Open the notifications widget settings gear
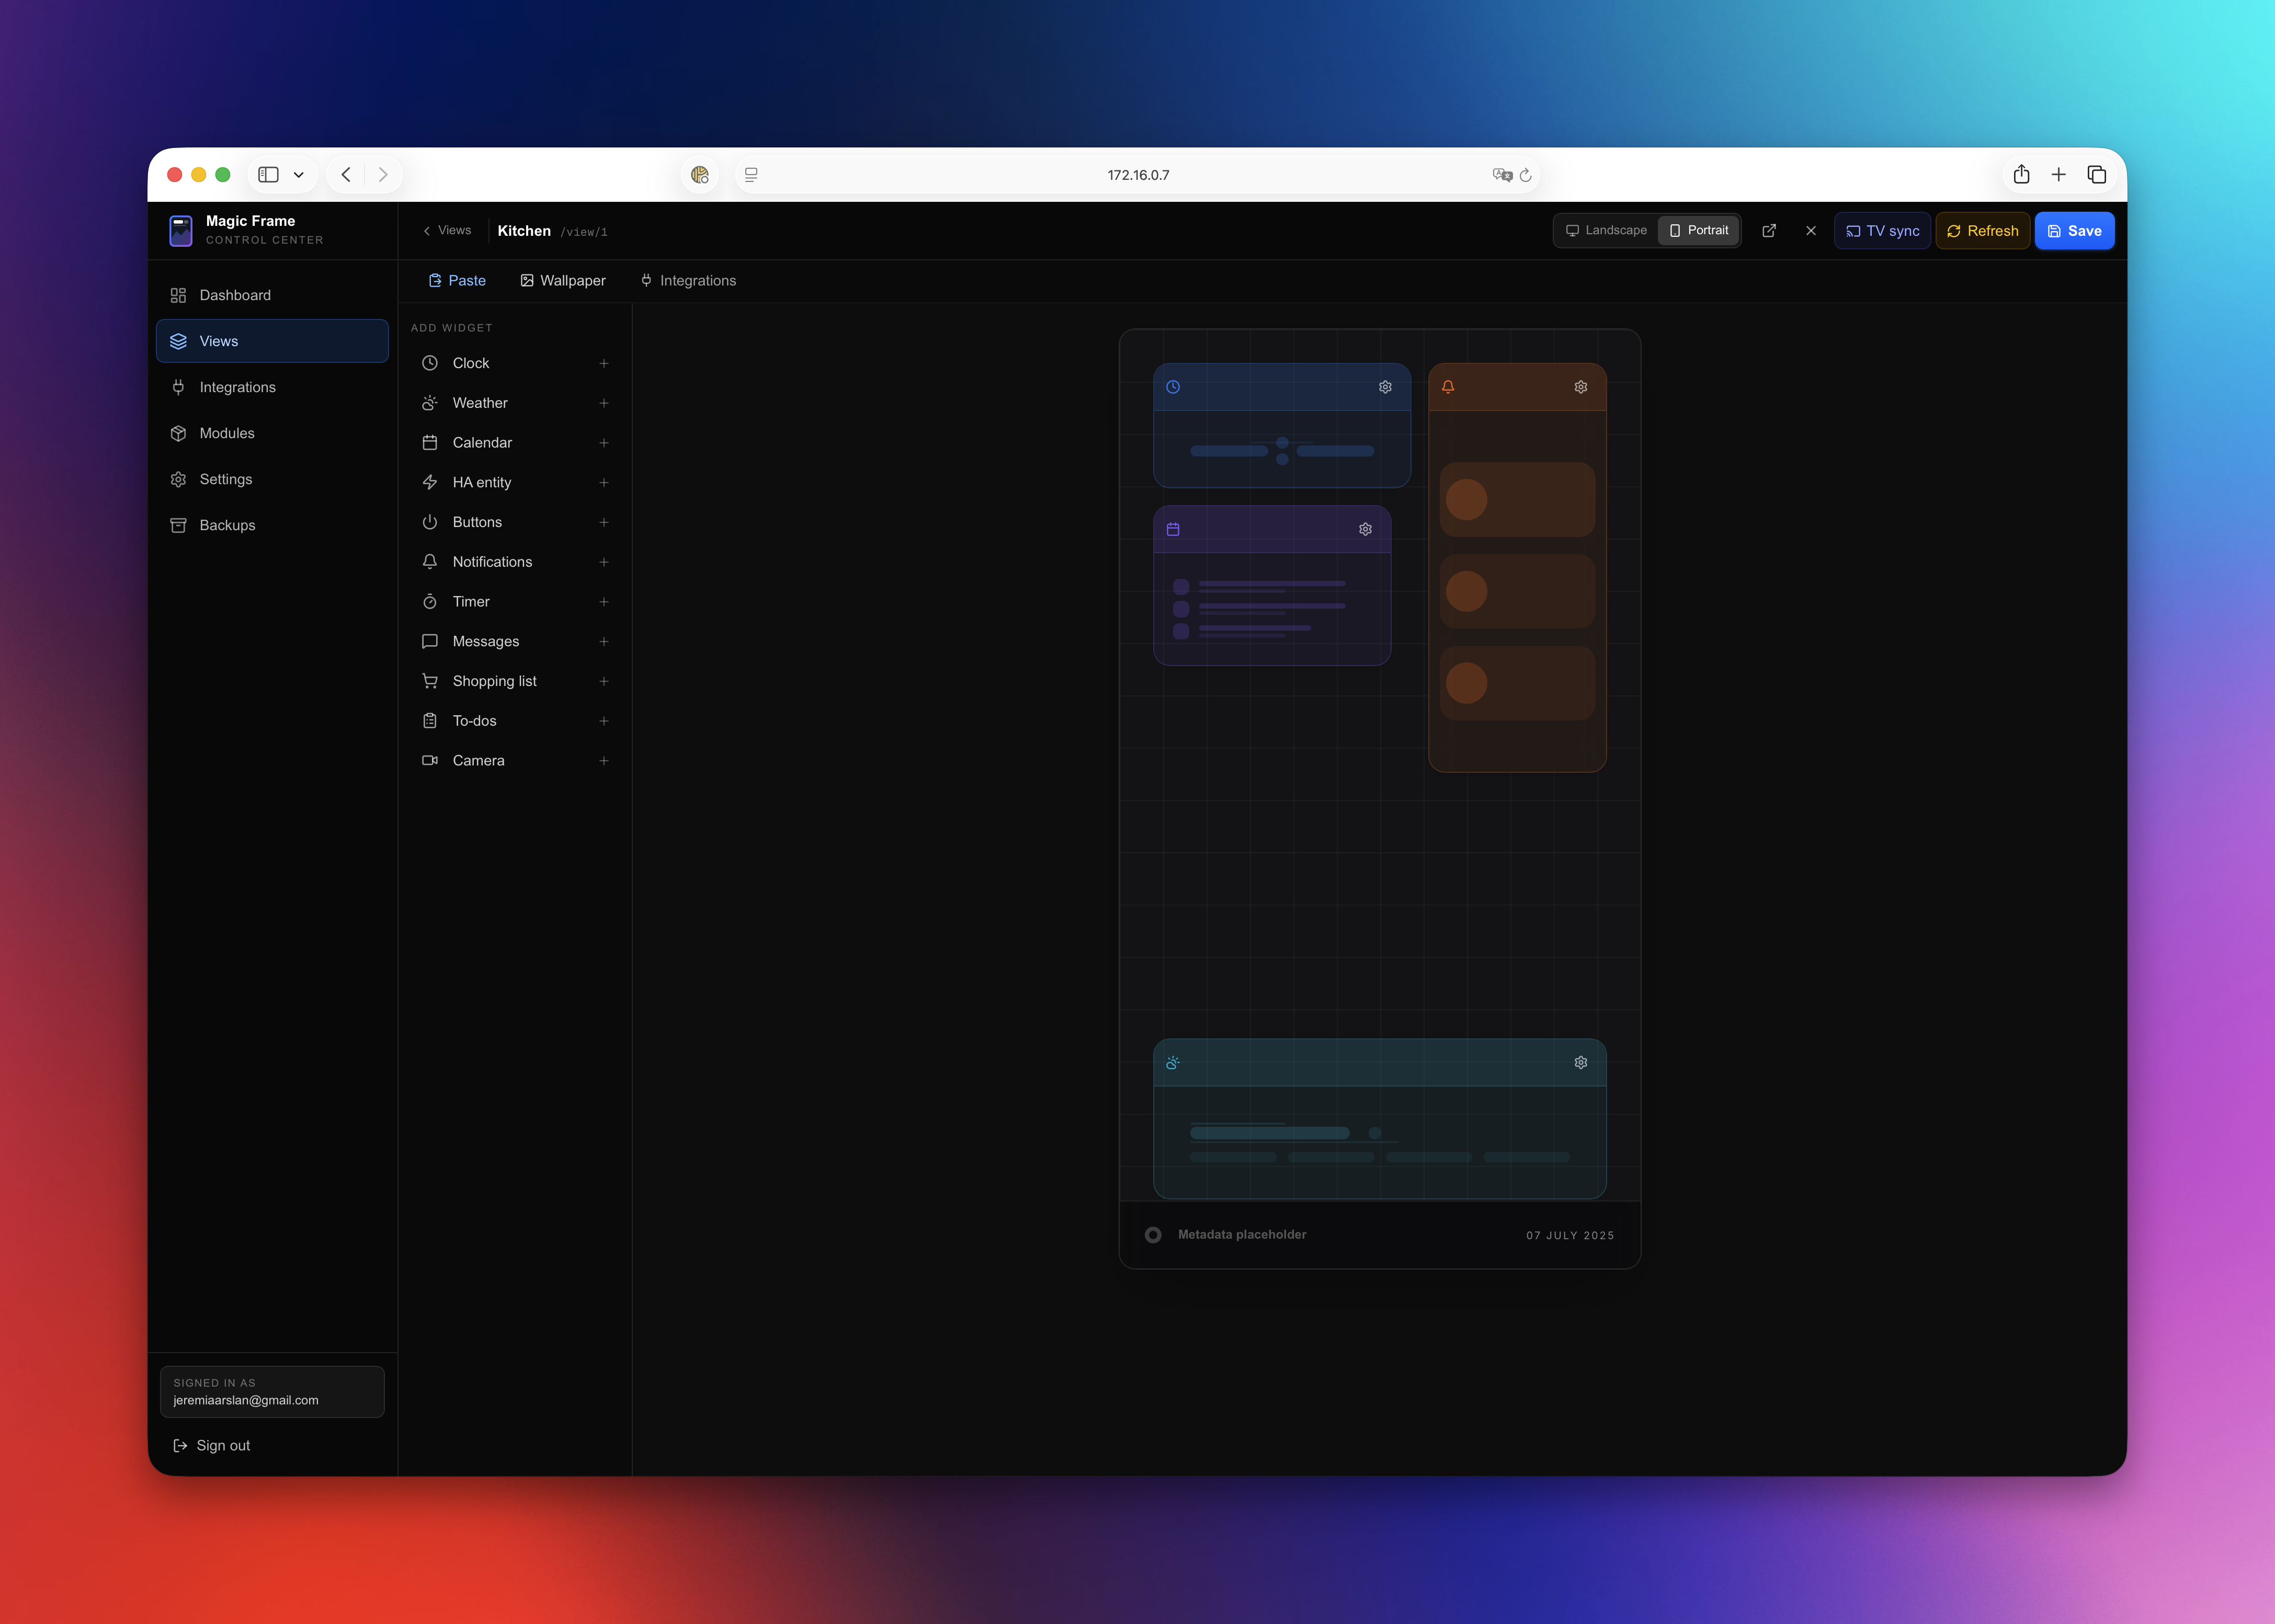 pos(1580,387)
